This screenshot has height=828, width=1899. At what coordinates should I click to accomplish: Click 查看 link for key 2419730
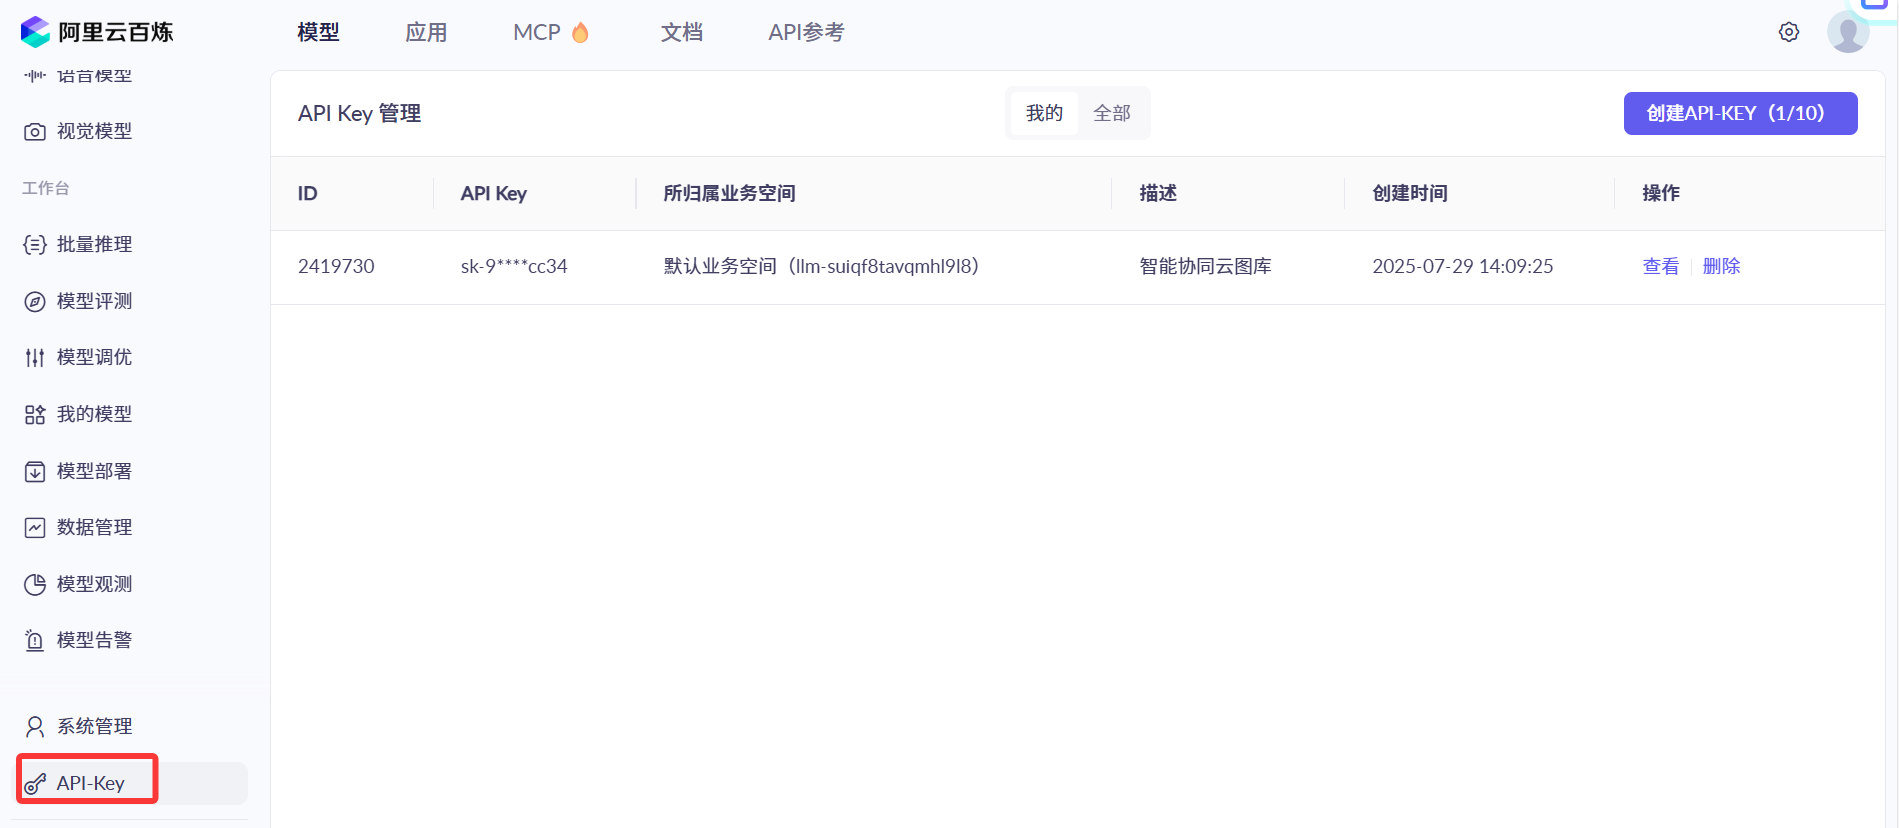pos(1660,266)
